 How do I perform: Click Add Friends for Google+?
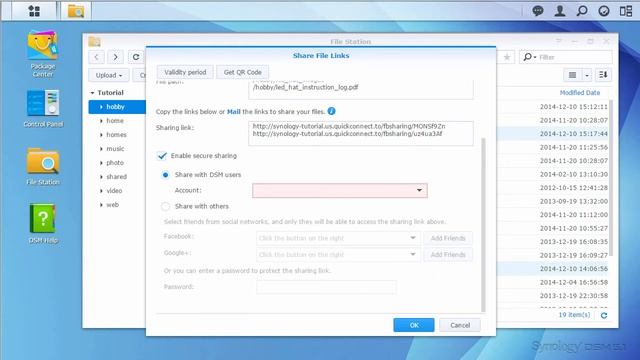coord(448,254)
